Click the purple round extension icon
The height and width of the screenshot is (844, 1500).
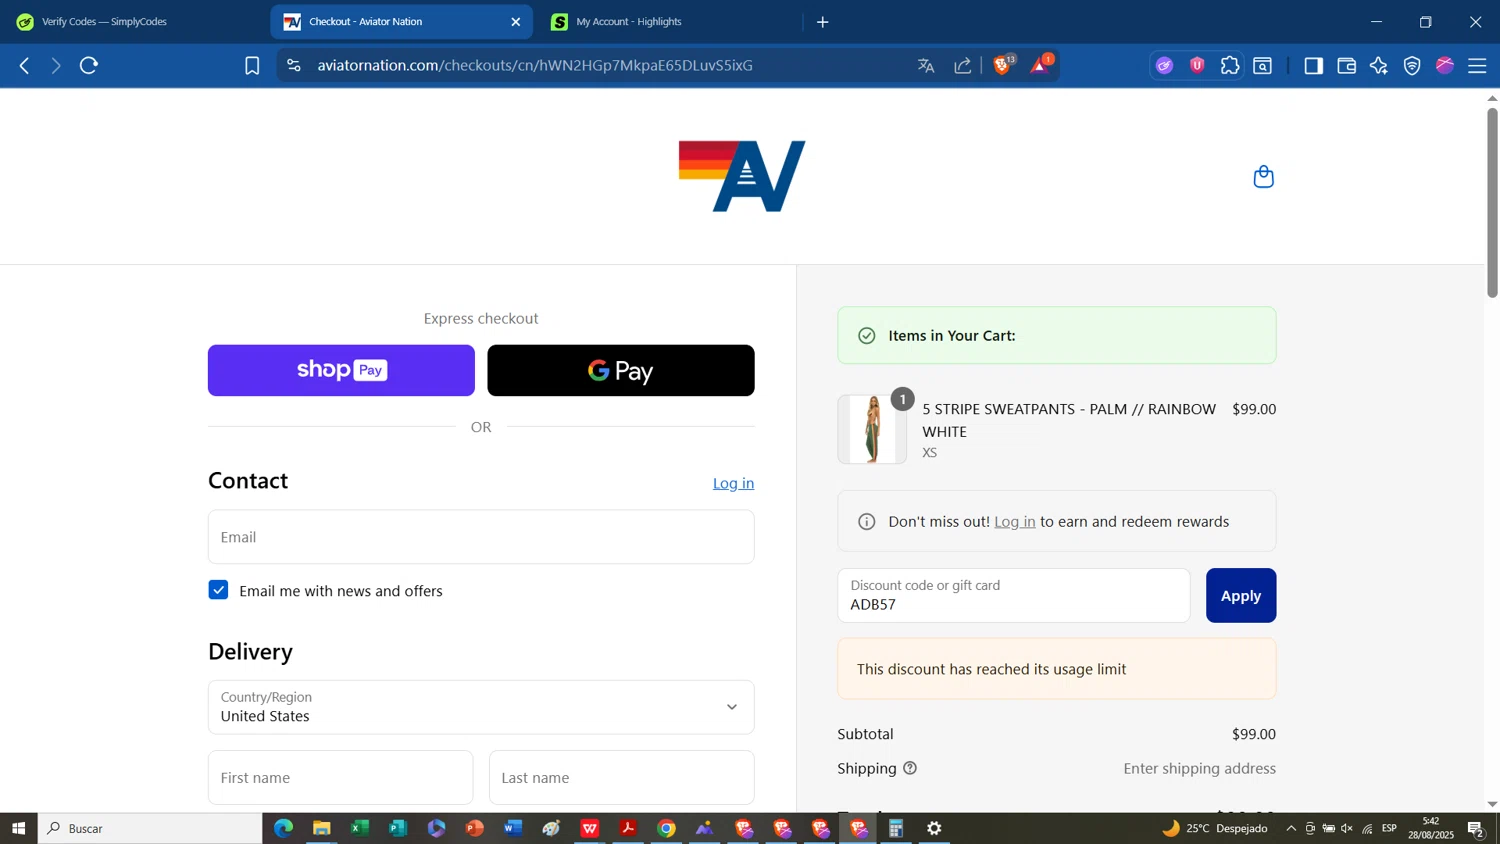(x=1164, y=66)
